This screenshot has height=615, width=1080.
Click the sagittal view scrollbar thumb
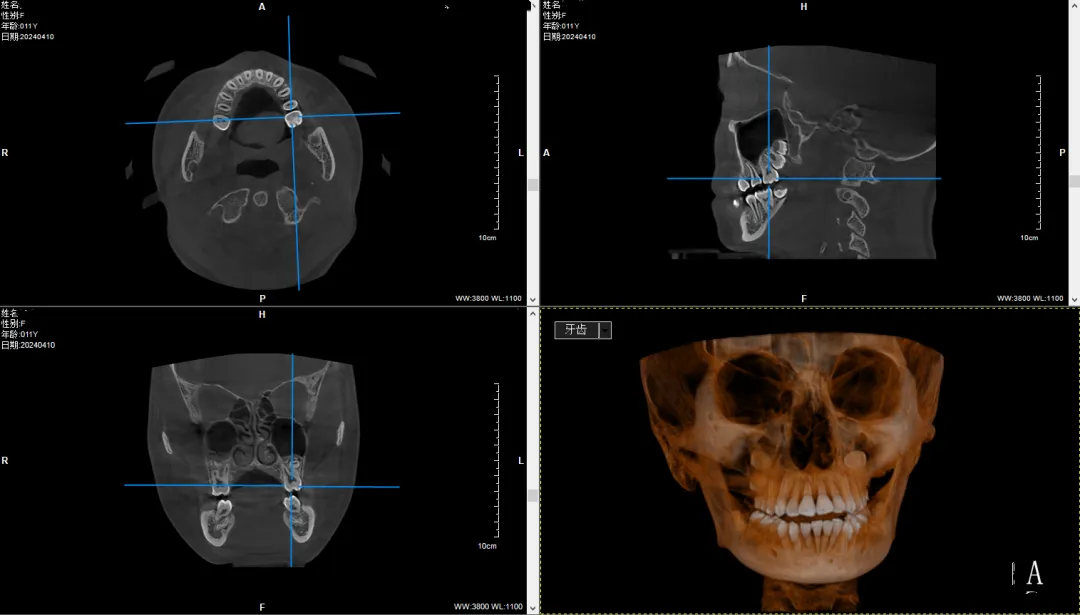coord(1074,182)
